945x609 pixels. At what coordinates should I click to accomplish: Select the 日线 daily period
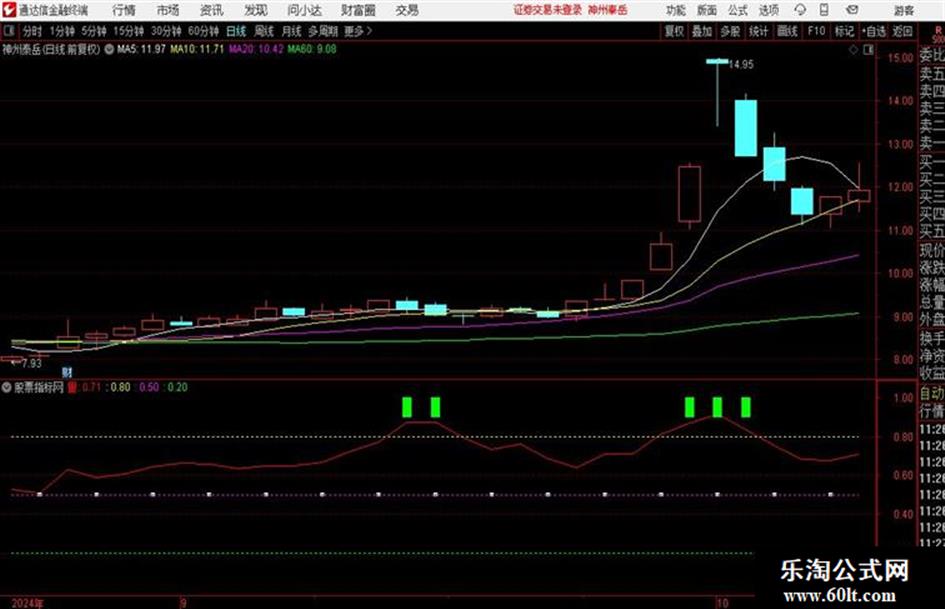tap(236, 31)
